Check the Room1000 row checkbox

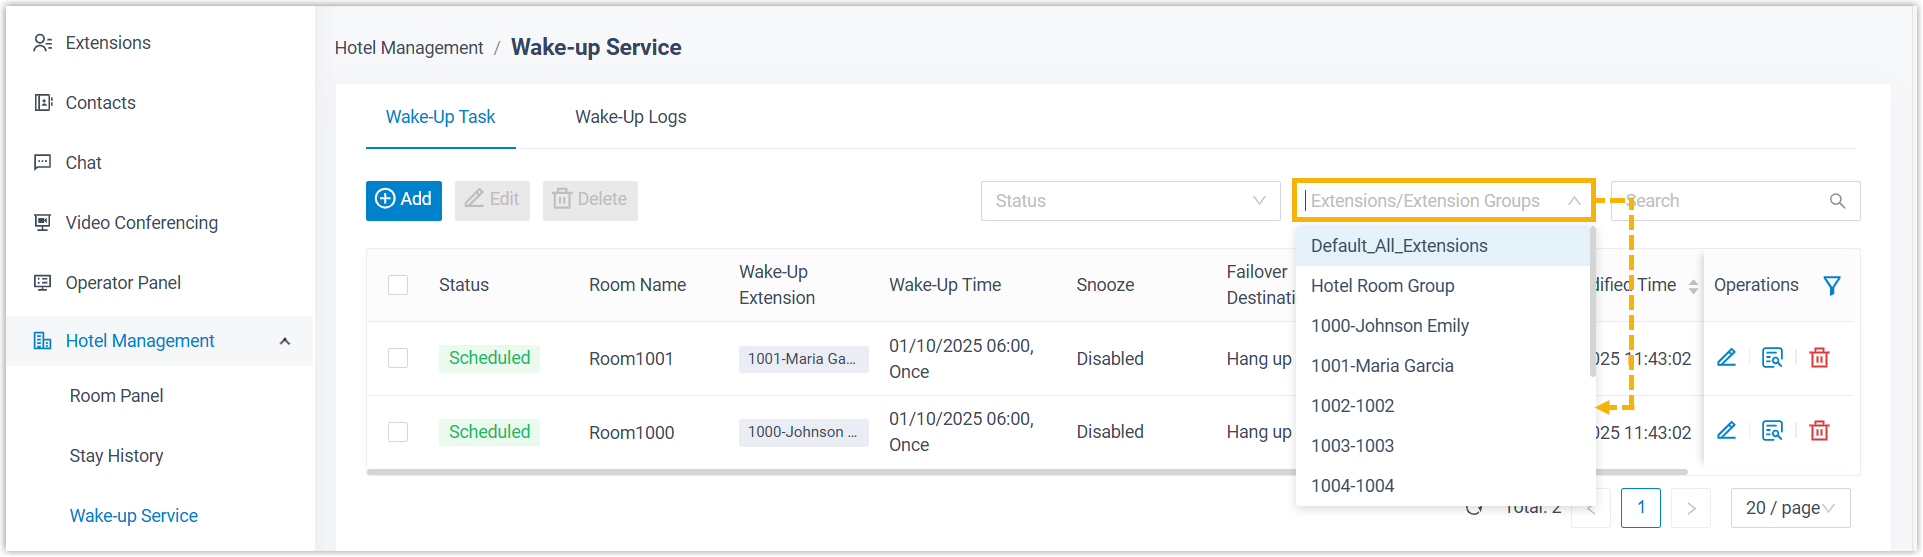(398, 432)
